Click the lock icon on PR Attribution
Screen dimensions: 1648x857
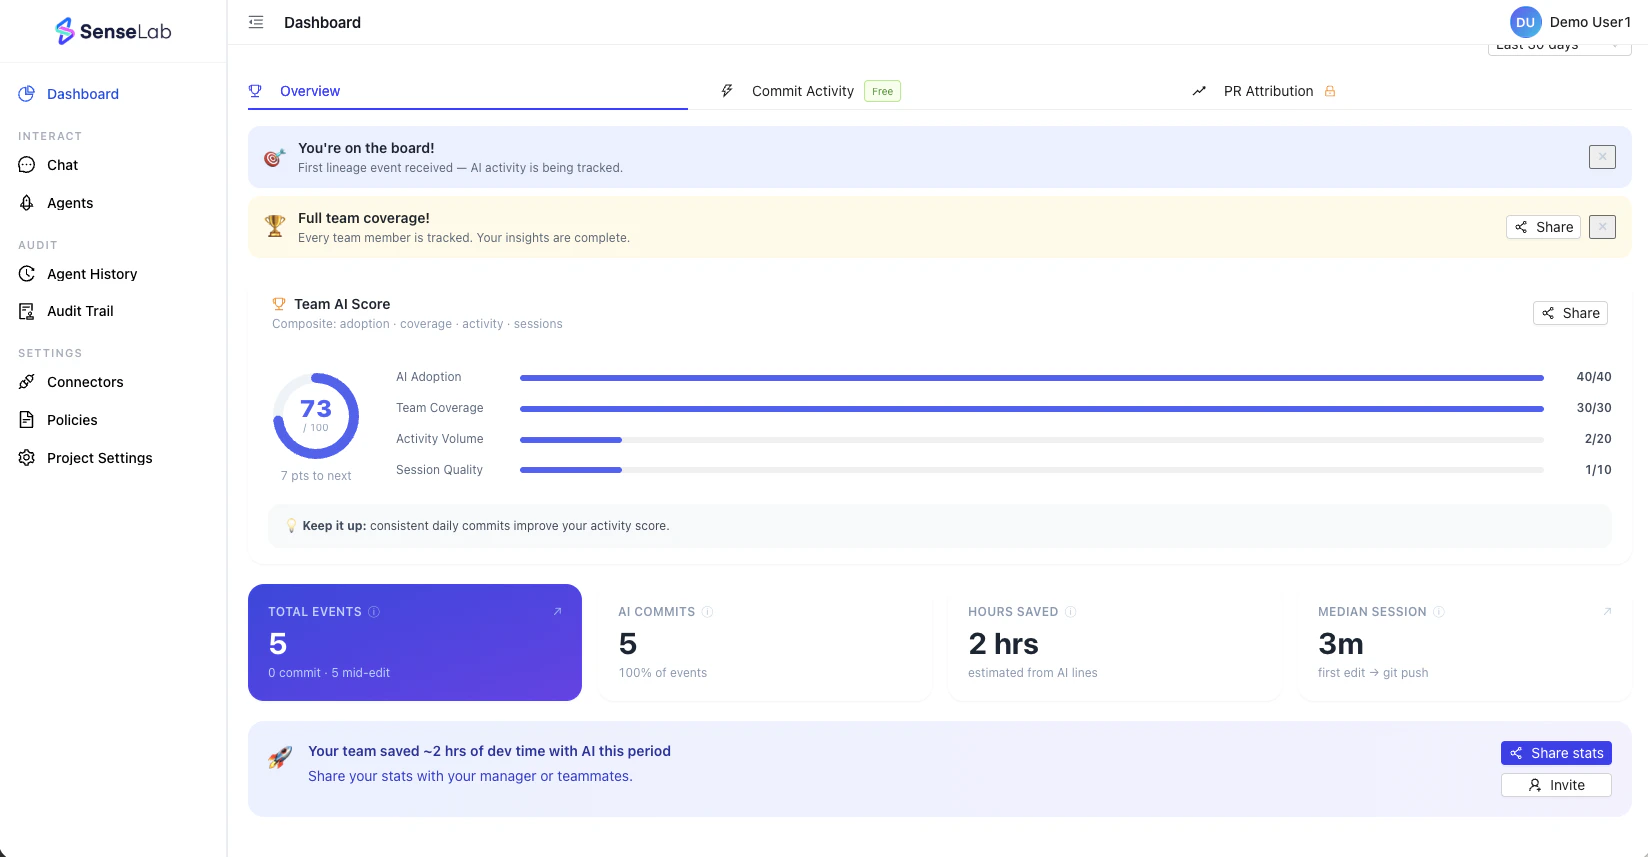(1330, 91)
